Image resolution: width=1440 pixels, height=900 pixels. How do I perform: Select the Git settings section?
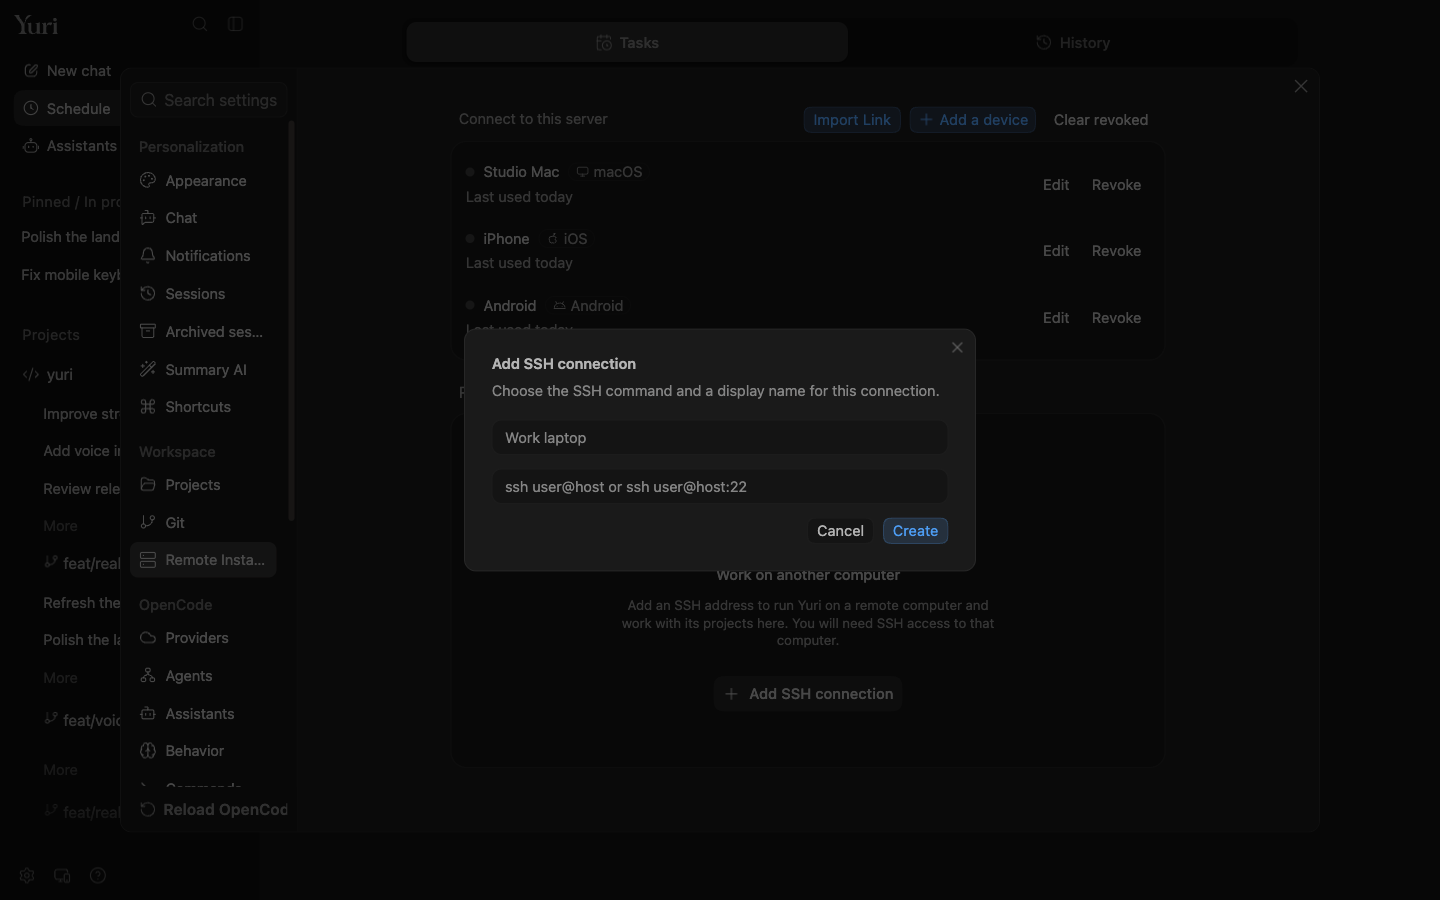coord(203,523)
